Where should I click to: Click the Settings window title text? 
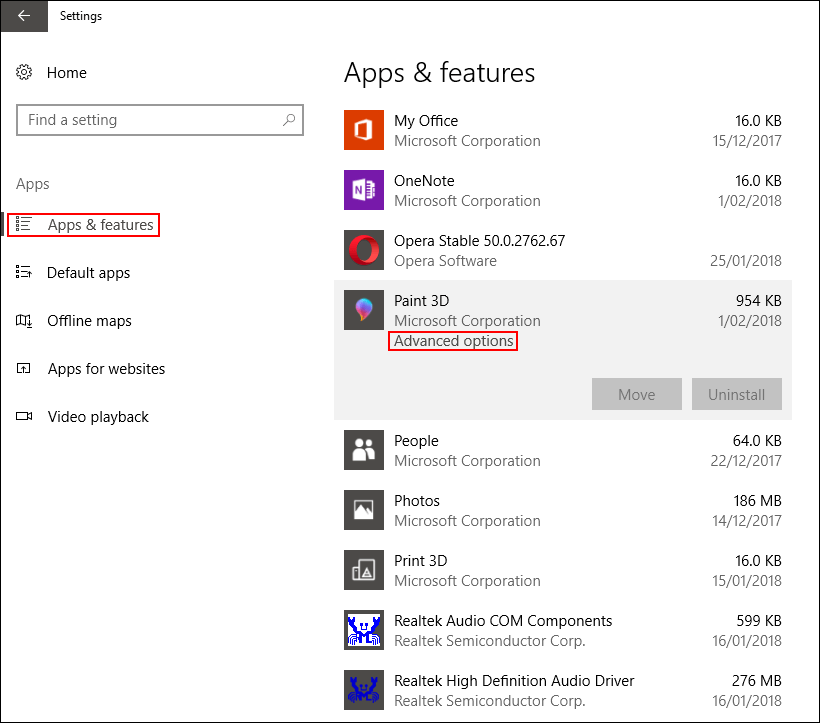click(x=81, y=16)
